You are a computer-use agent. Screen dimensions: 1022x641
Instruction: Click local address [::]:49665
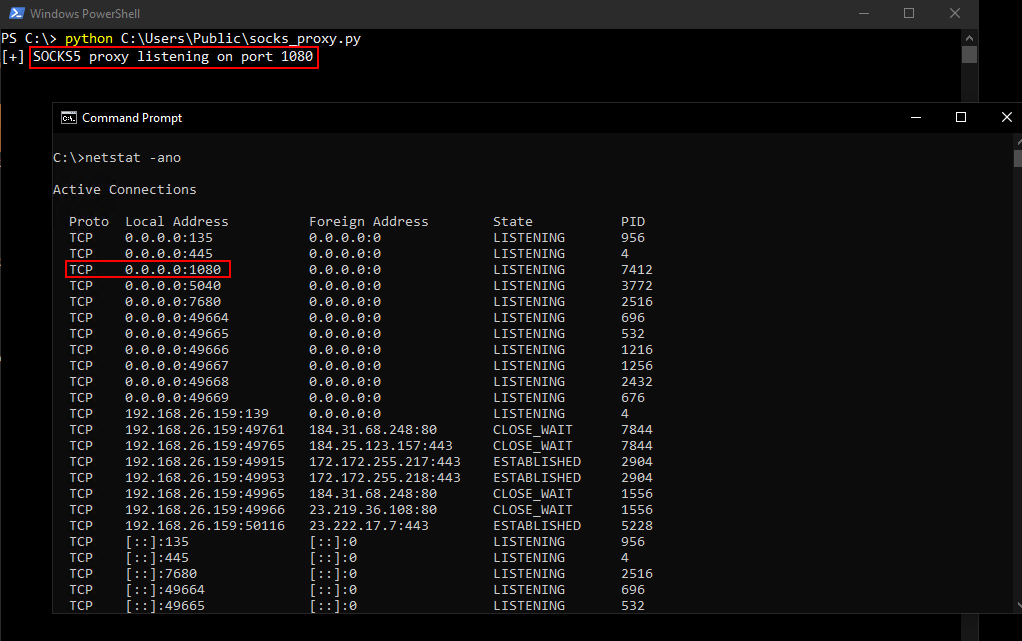click(165, 605)
